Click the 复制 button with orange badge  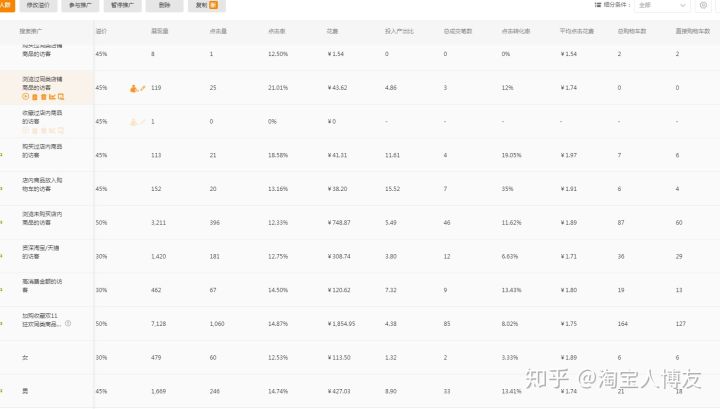click(207, 5)
